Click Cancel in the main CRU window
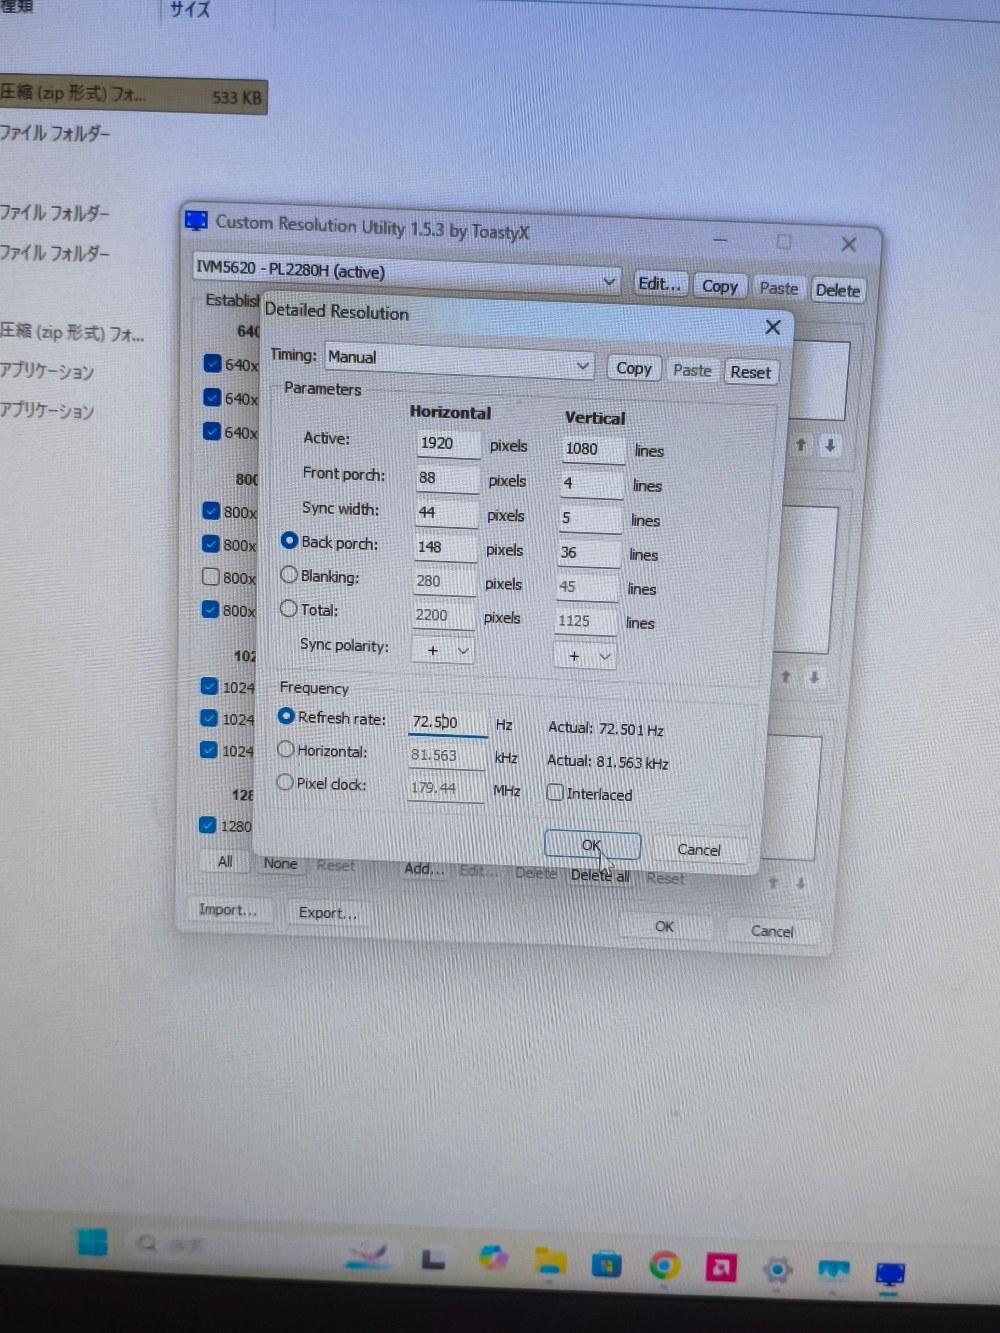This screenshot has height=1333, width=1000. click(772, 930)
